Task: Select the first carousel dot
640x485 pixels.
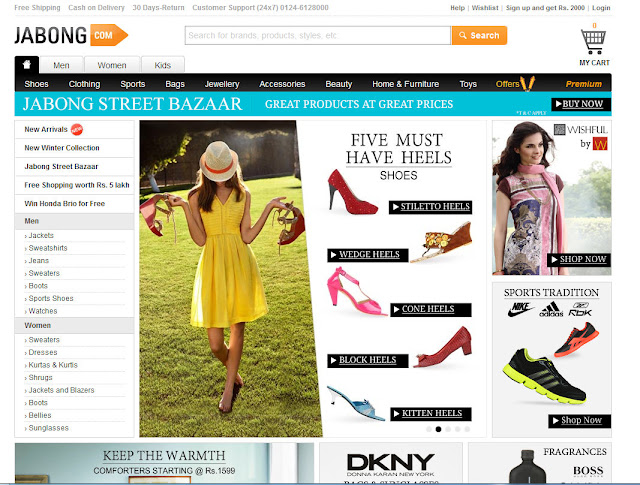Action: pyautogui.click(x=429, y=429)
